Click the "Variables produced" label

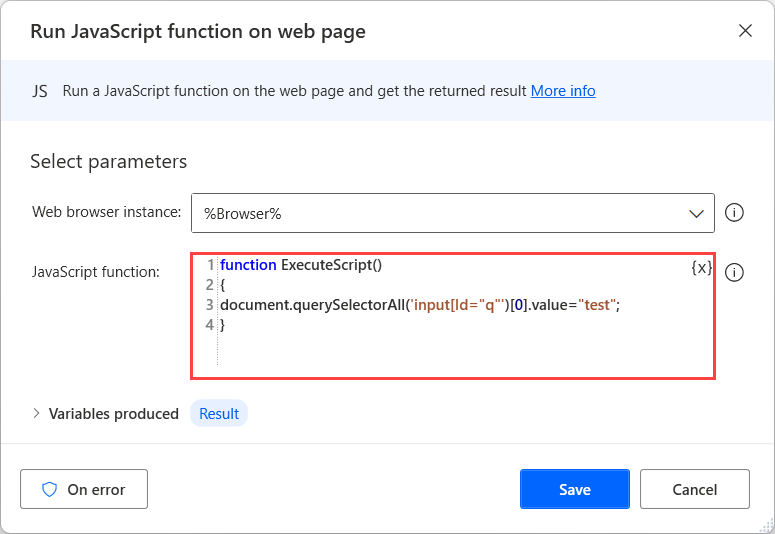[114, 413]
